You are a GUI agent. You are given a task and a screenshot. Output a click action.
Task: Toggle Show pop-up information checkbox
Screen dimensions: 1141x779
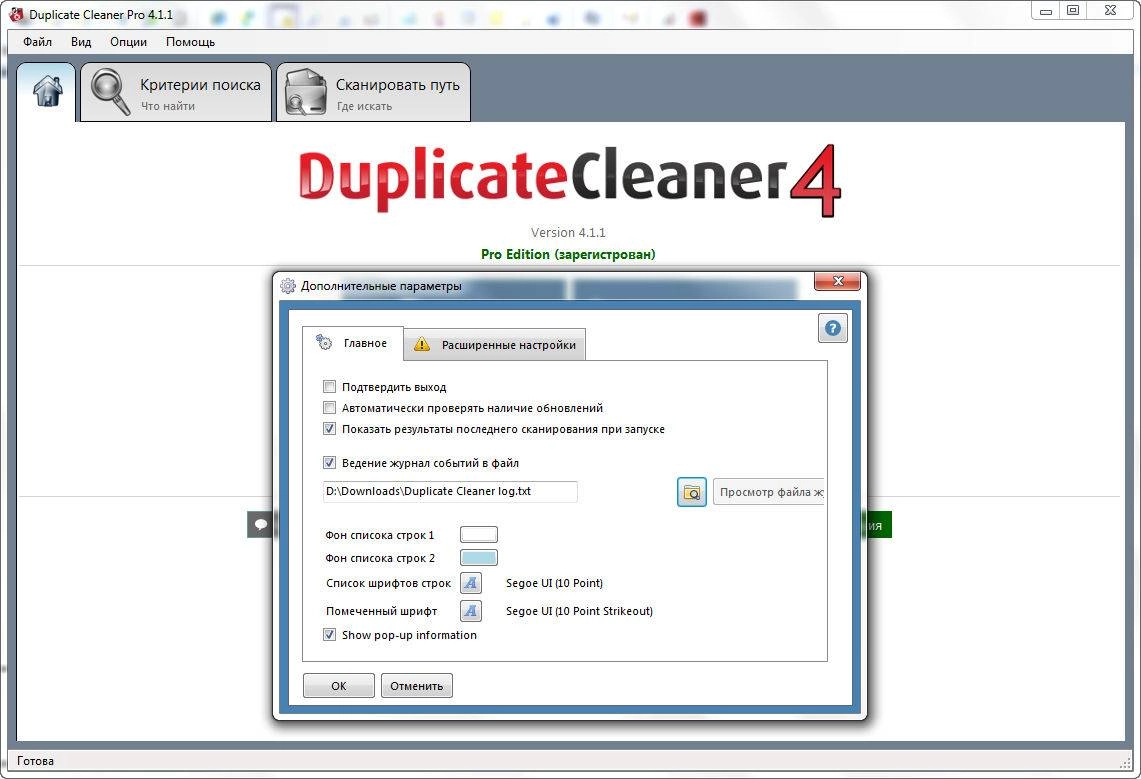330,635
